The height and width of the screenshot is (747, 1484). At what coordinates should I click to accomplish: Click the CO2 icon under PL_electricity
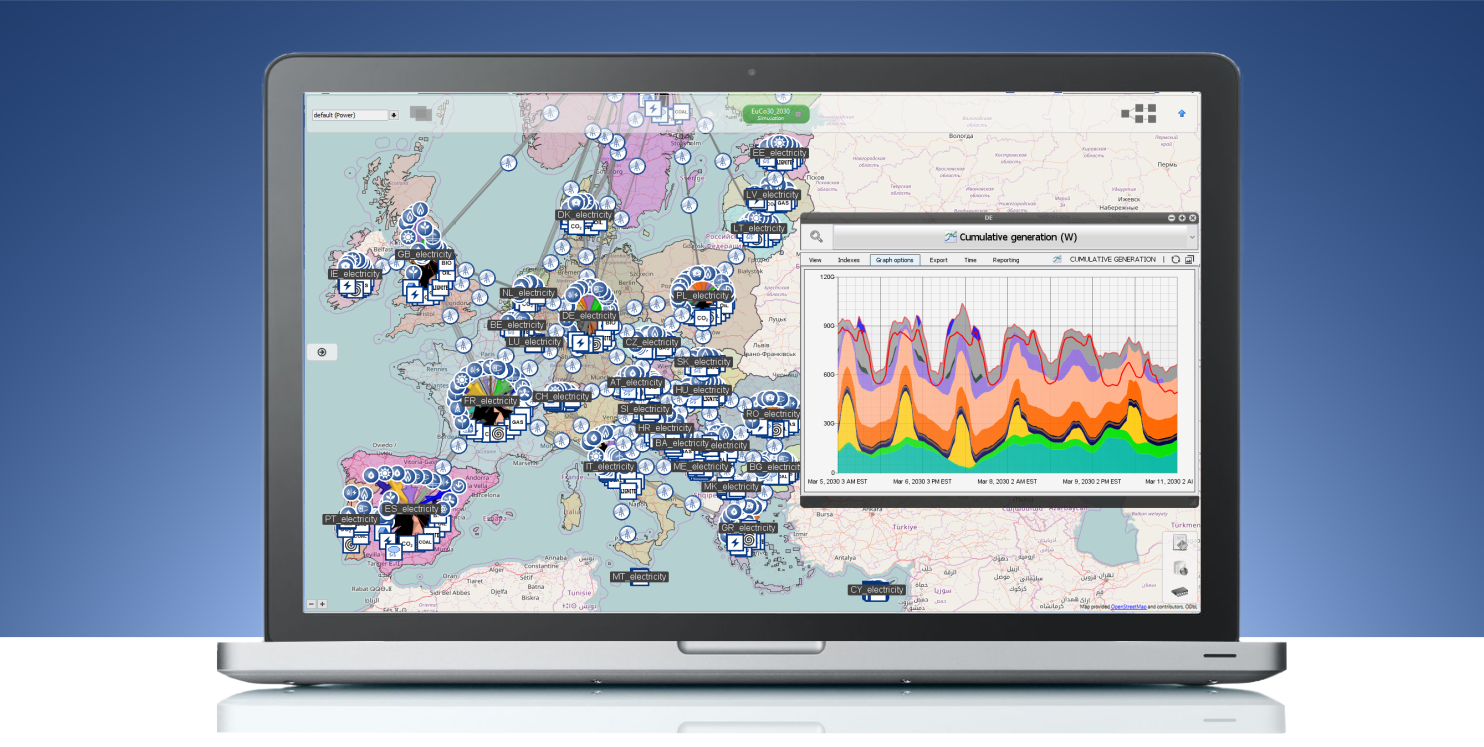[x=702, y=317]
